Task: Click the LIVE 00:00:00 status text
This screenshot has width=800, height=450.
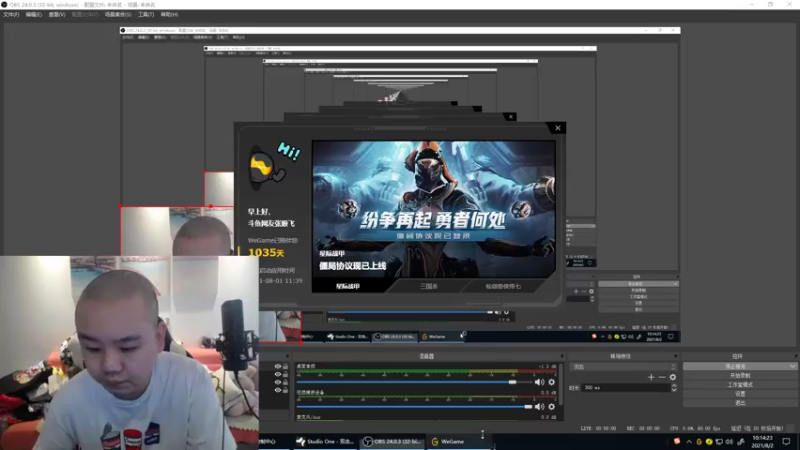Action: pyautogui.click(x=598, y=429)
